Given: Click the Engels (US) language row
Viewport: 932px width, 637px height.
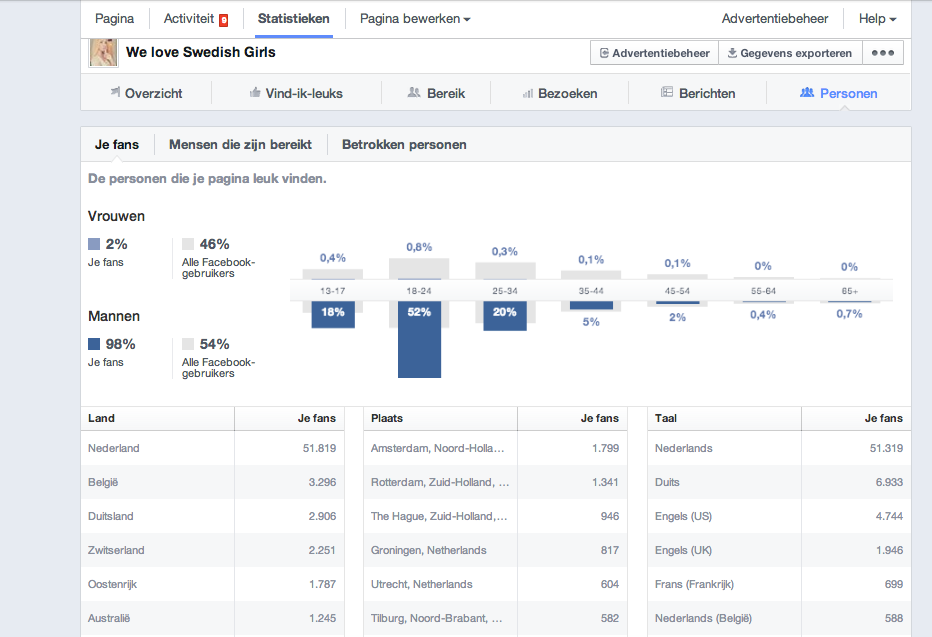Looking at the screenshot, I should 779,516.
